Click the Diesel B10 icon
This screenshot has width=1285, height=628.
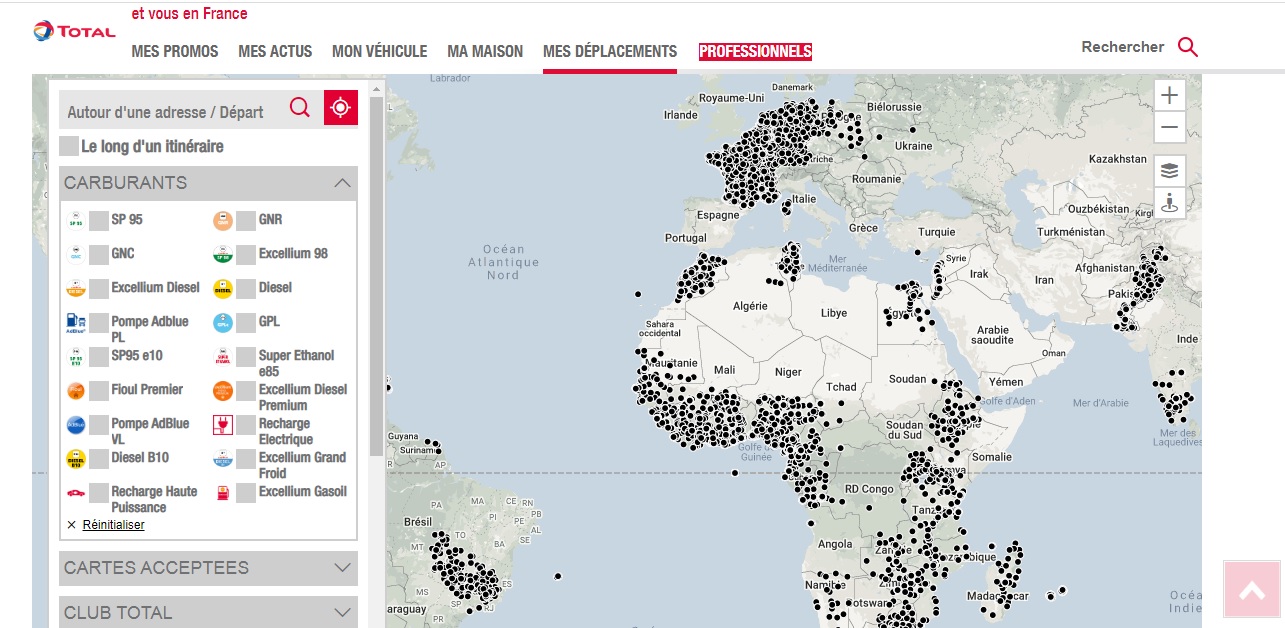(75, 458)
